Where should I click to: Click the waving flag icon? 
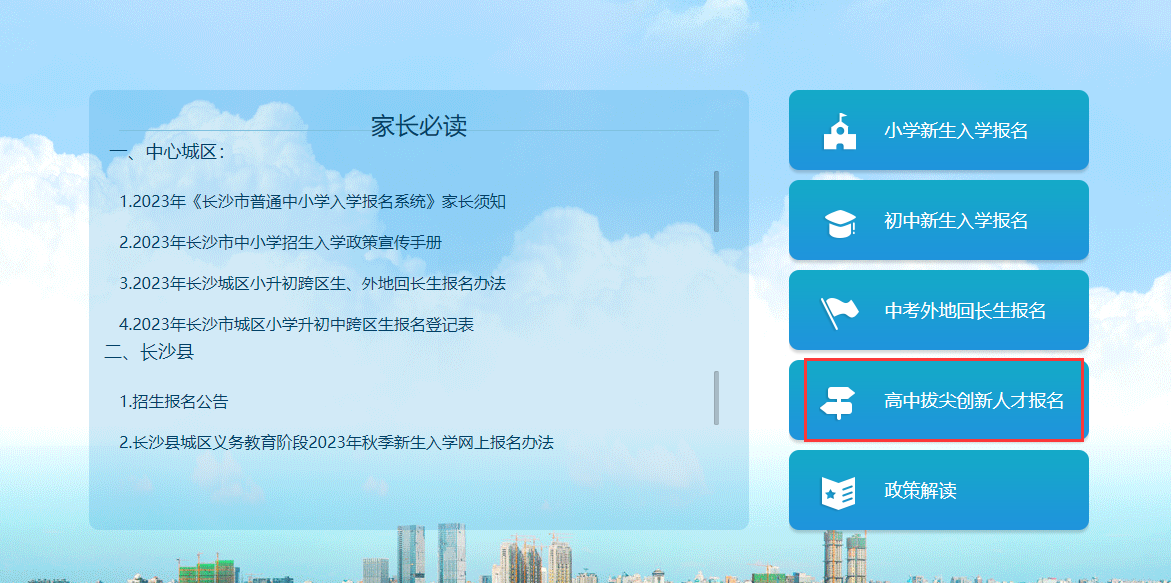pos(839,311)
